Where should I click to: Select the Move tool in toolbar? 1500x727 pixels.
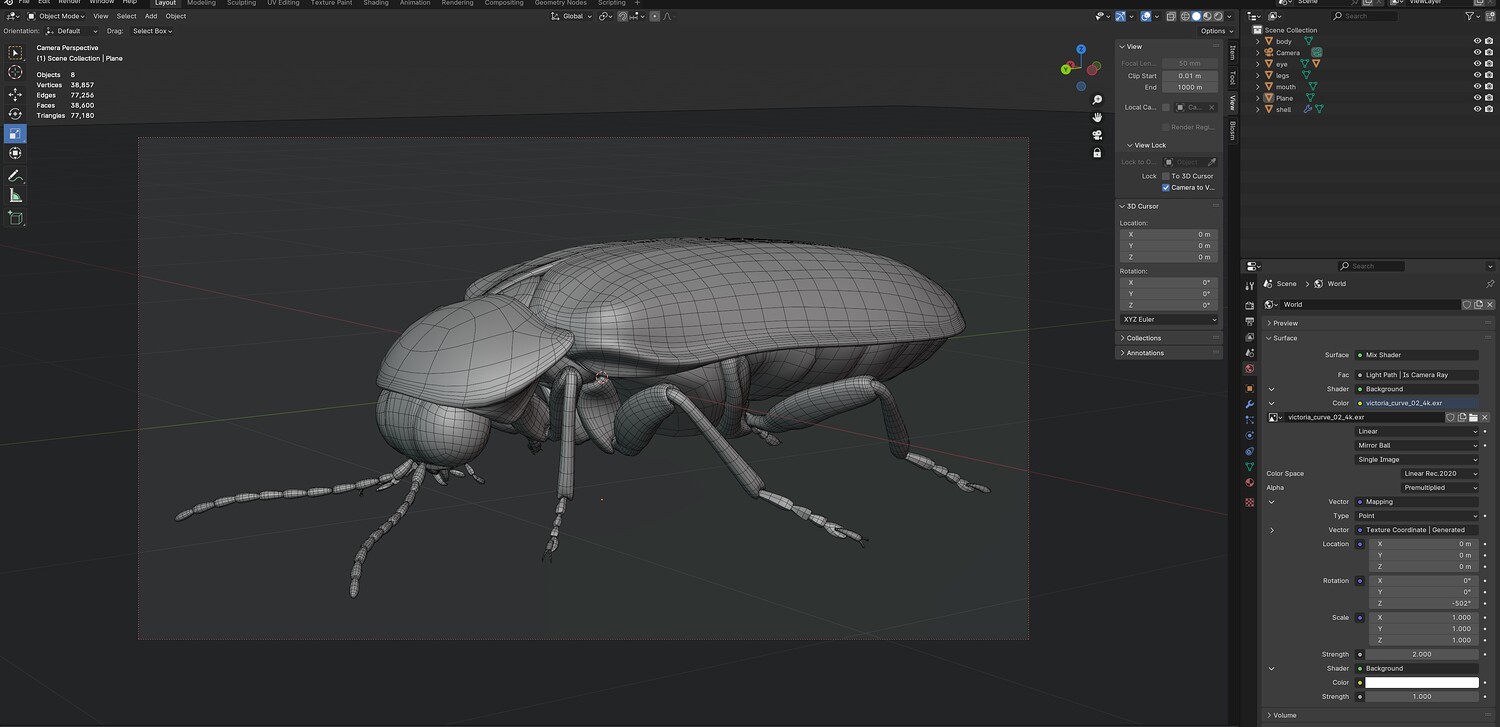(15, 94)
